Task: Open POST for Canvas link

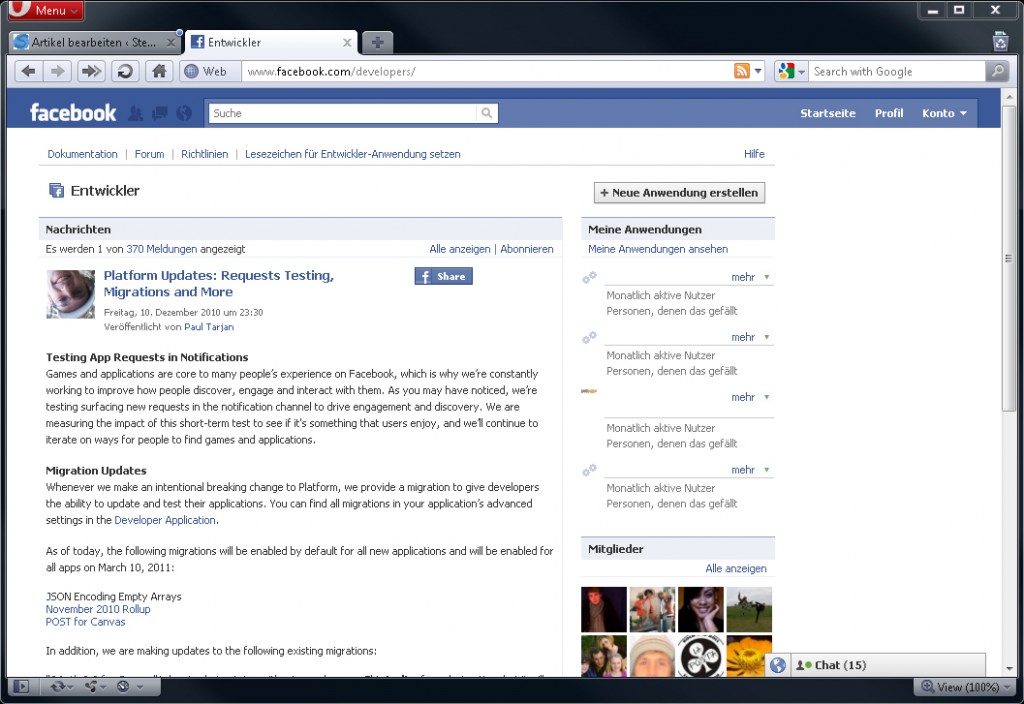Action: [x=86, y=622]
